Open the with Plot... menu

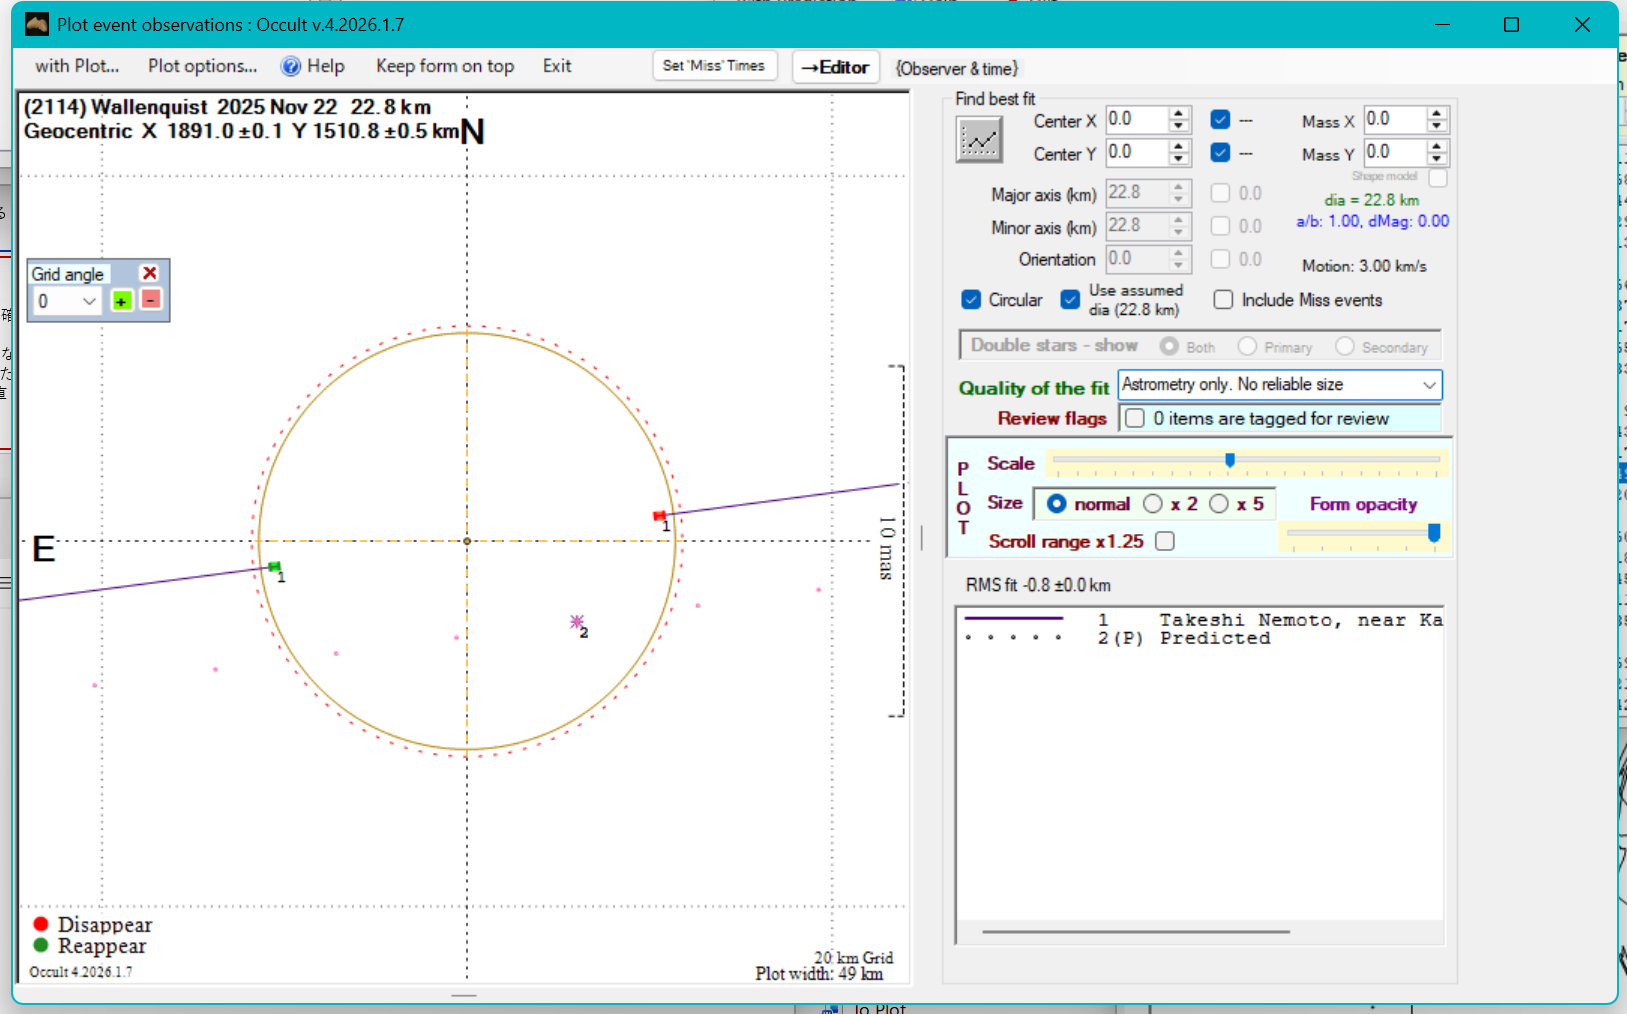(77, 66)
